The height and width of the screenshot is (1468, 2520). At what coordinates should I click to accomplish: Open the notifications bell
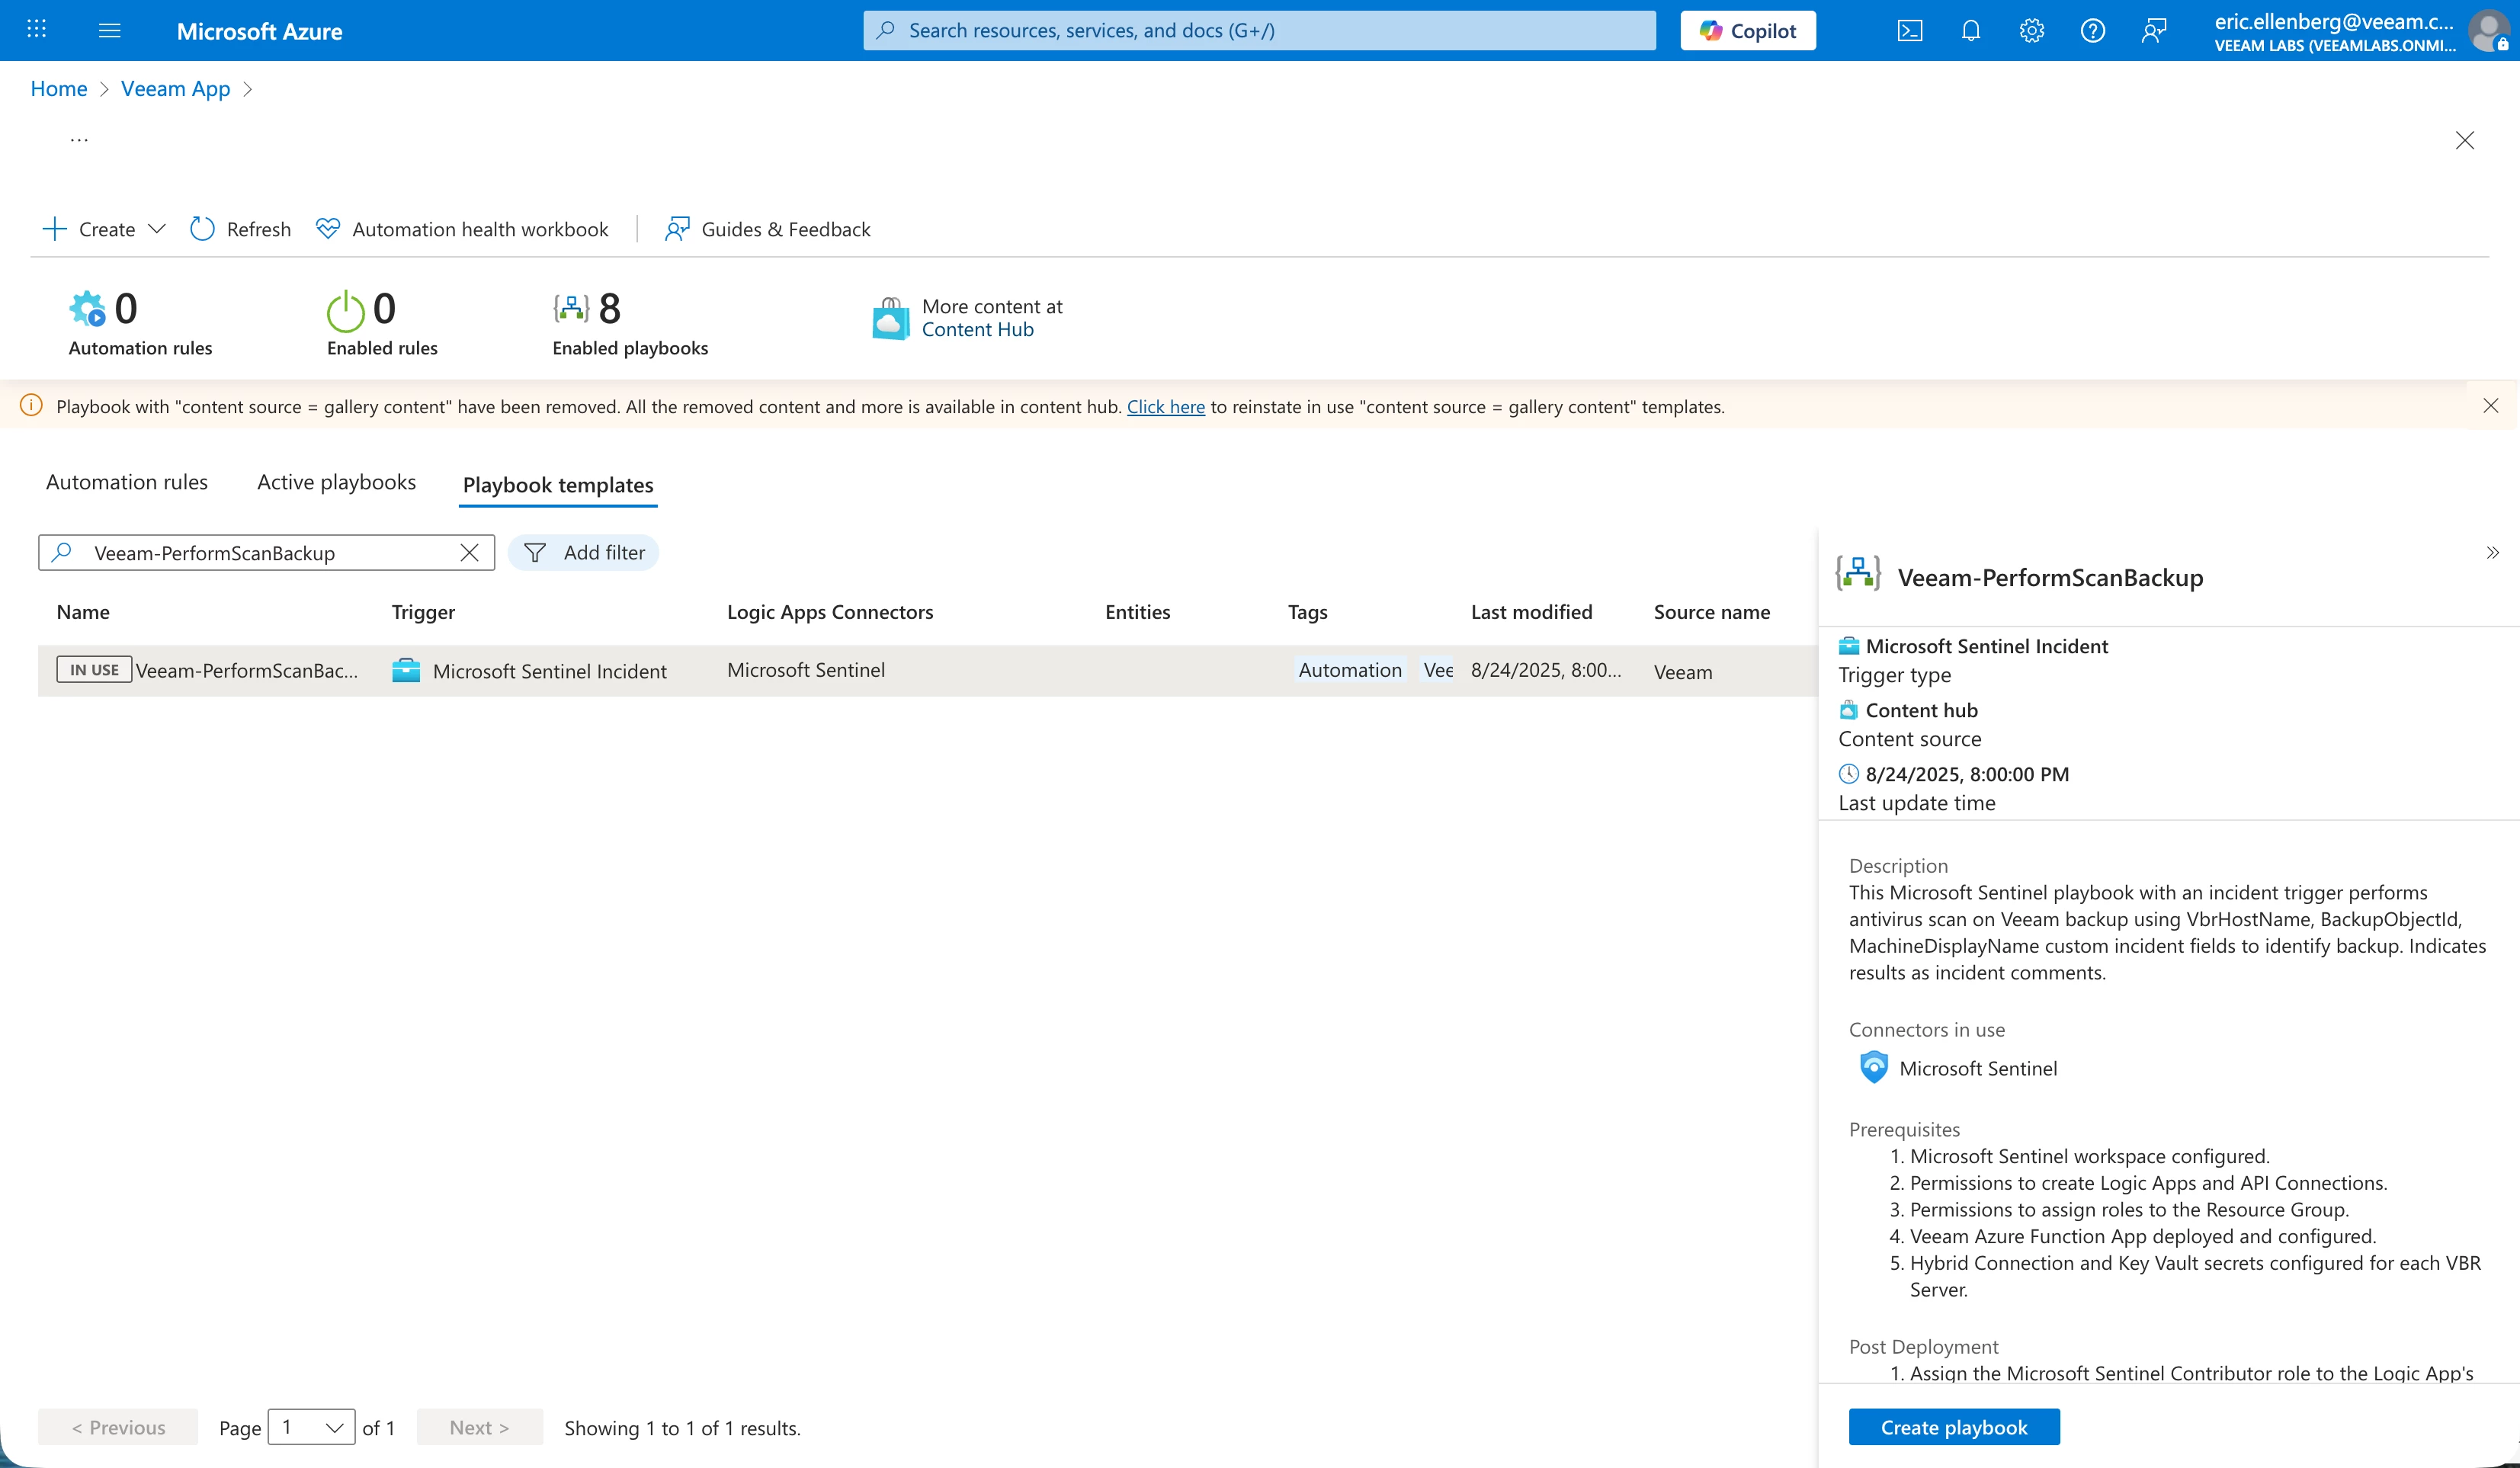click(1970, 31)
